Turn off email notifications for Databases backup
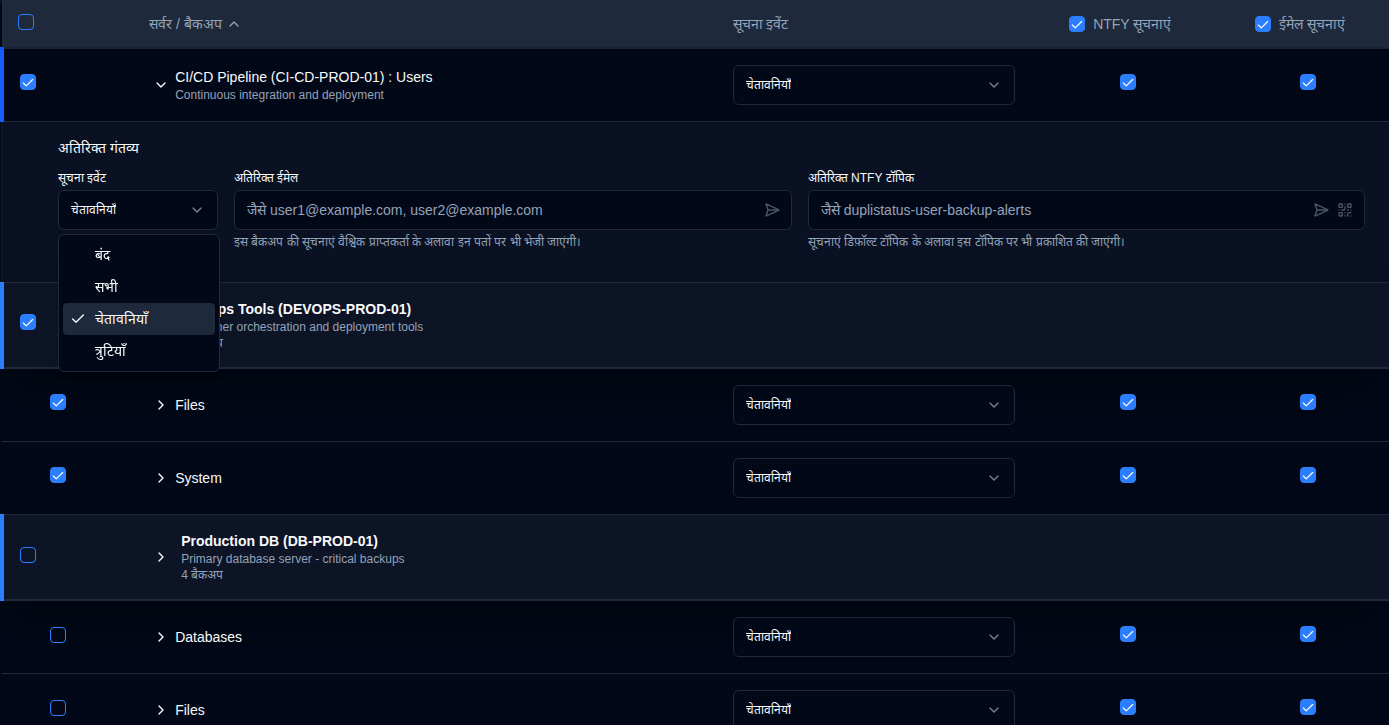 [1308, 634]
